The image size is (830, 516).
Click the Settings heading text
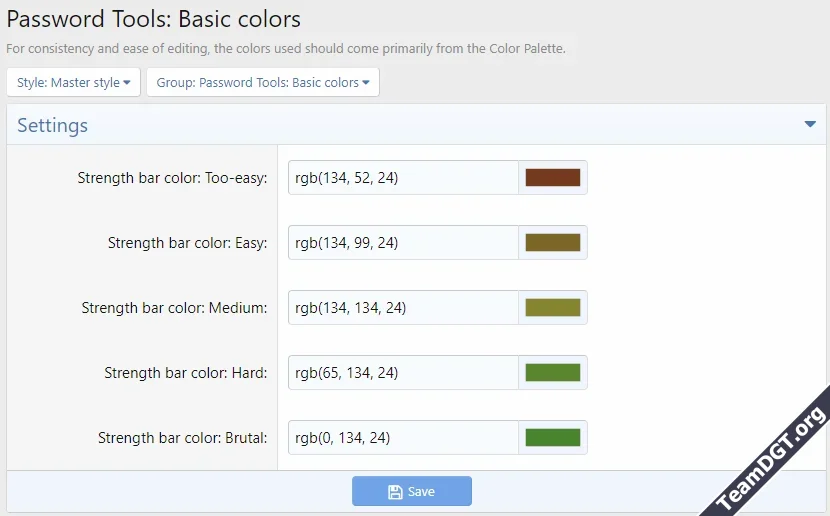click(52, 126)
